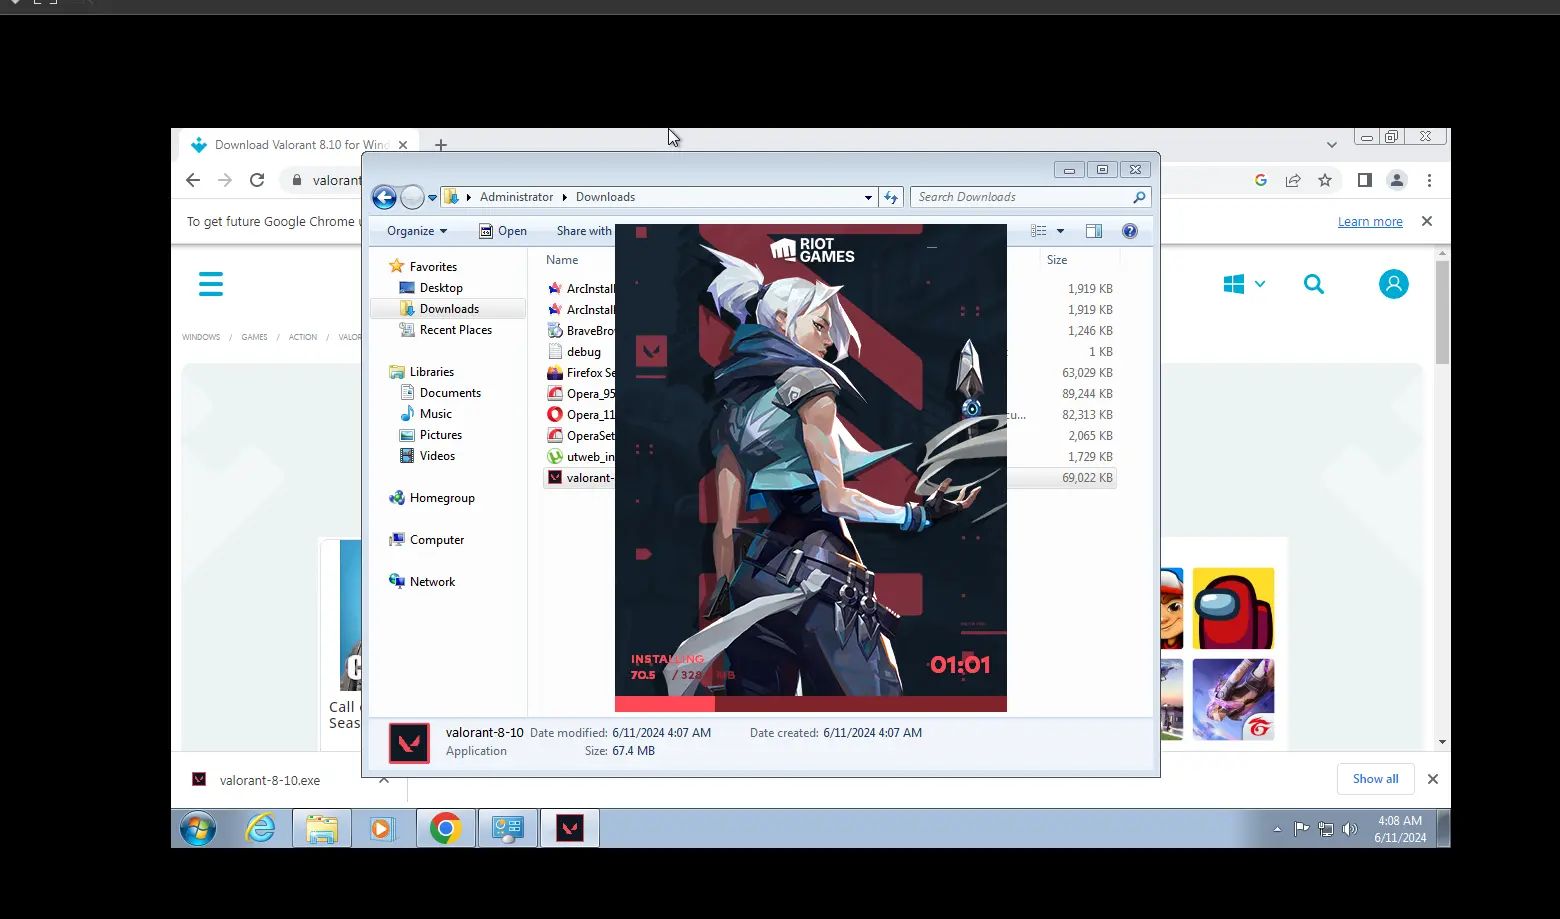
Task: Click the Explorer refresh button beside address bar
Action: 891,197
